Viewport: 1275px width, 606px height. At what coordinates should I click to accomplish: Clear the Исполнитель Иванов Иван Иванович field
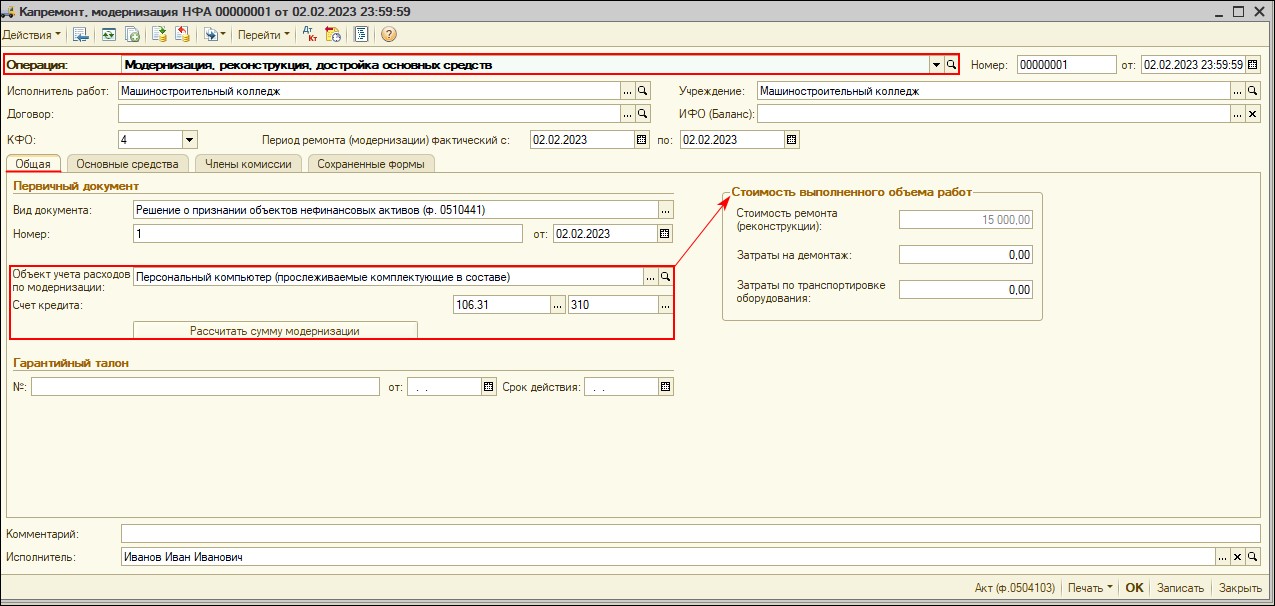pyautogui.click(x=1237, y=557)
